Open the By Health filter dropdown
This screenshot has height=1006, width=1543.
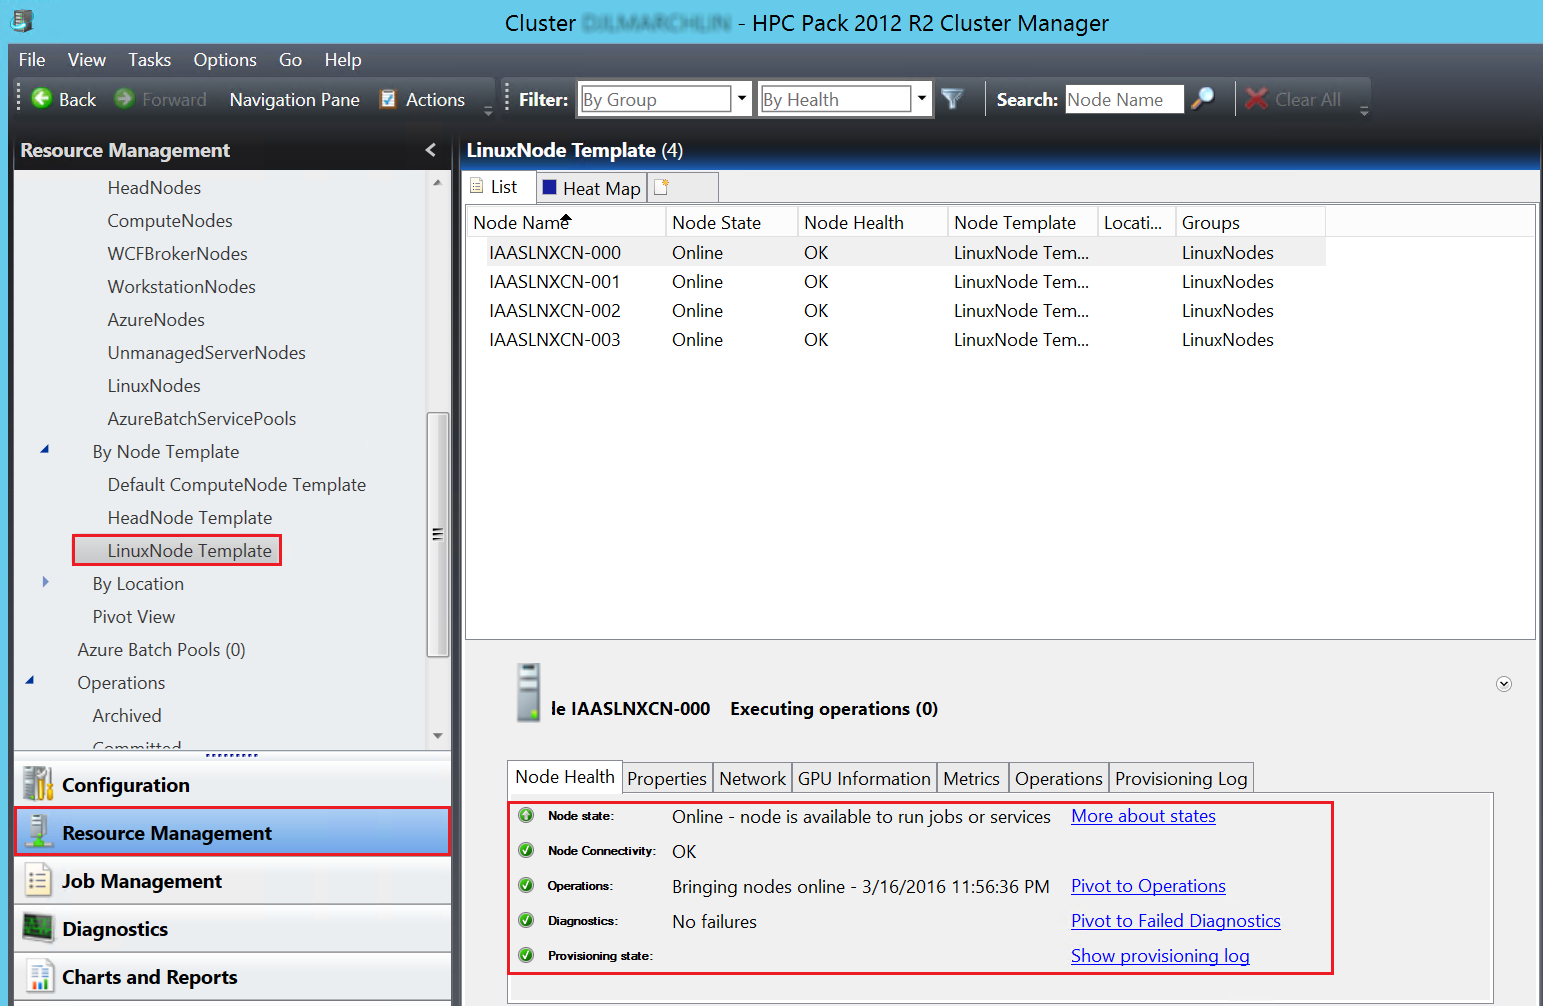point(921,99)
